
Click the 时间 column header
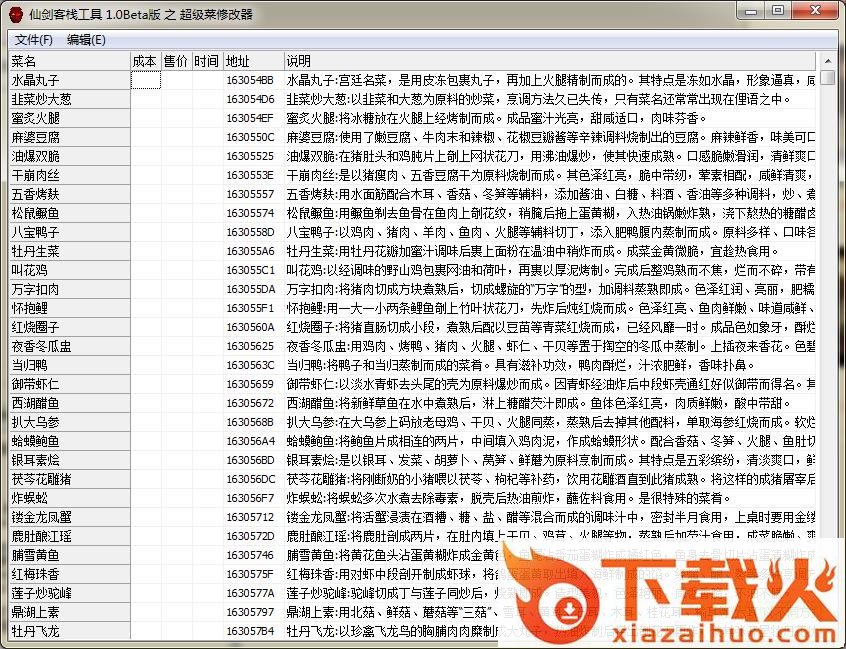click(206, 61)
